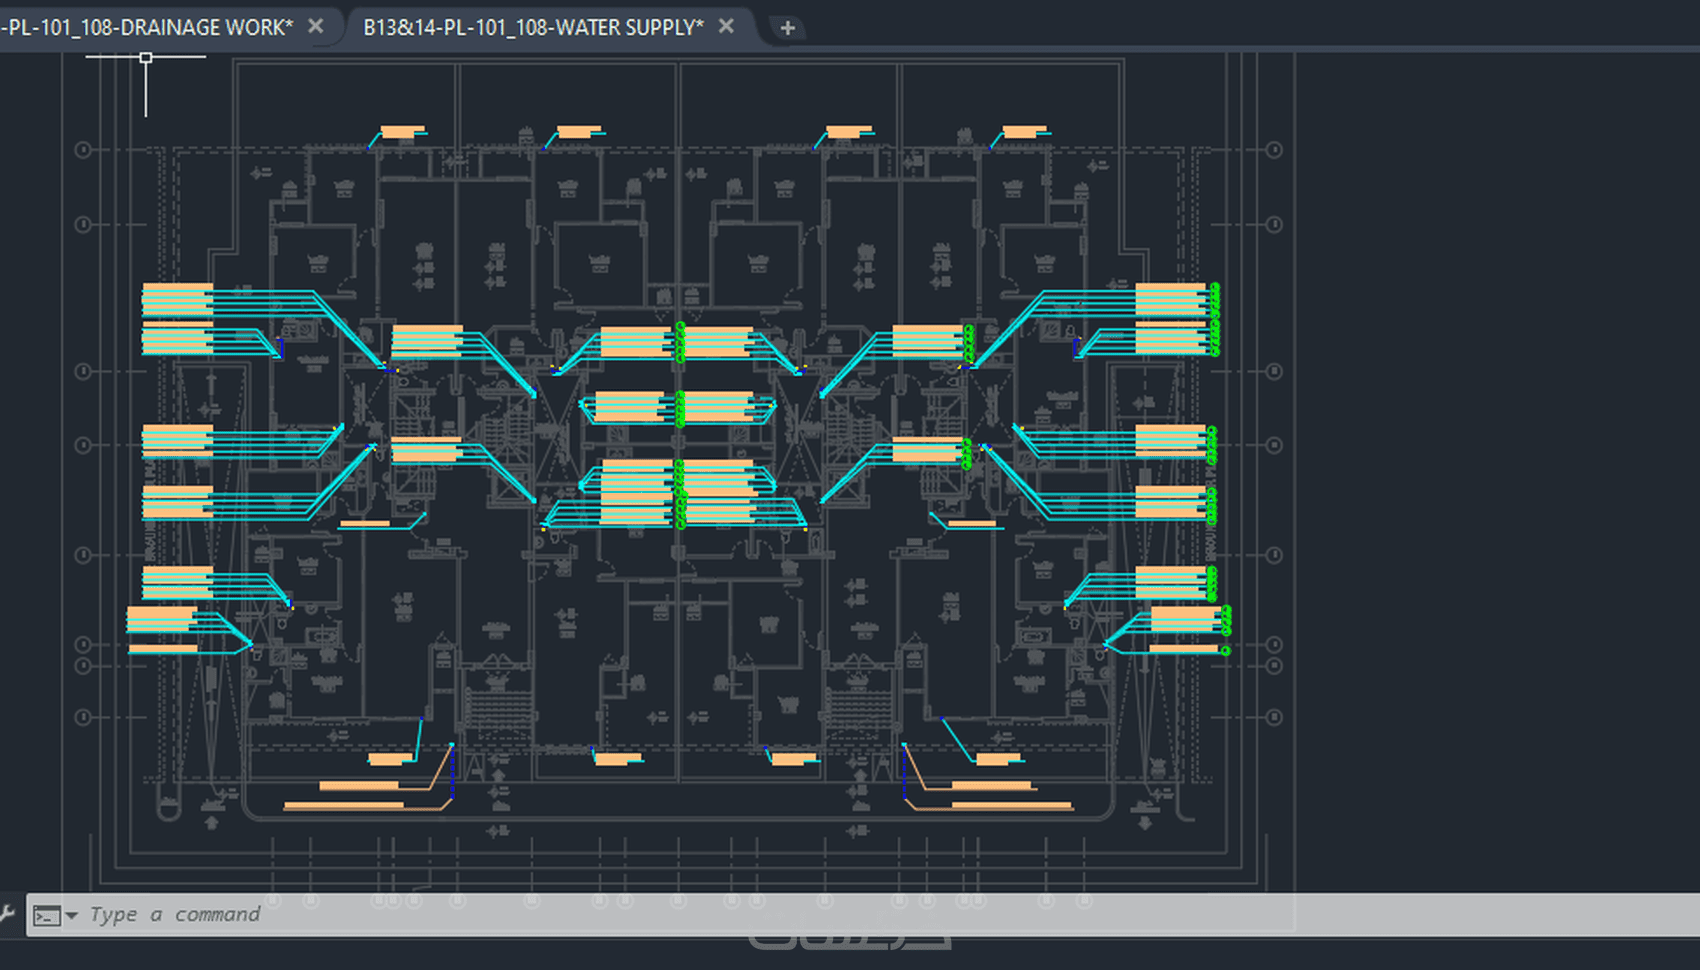The image size is (1700, 970).
Task: Open the command line recent commands icon
Action: (46, 915)
